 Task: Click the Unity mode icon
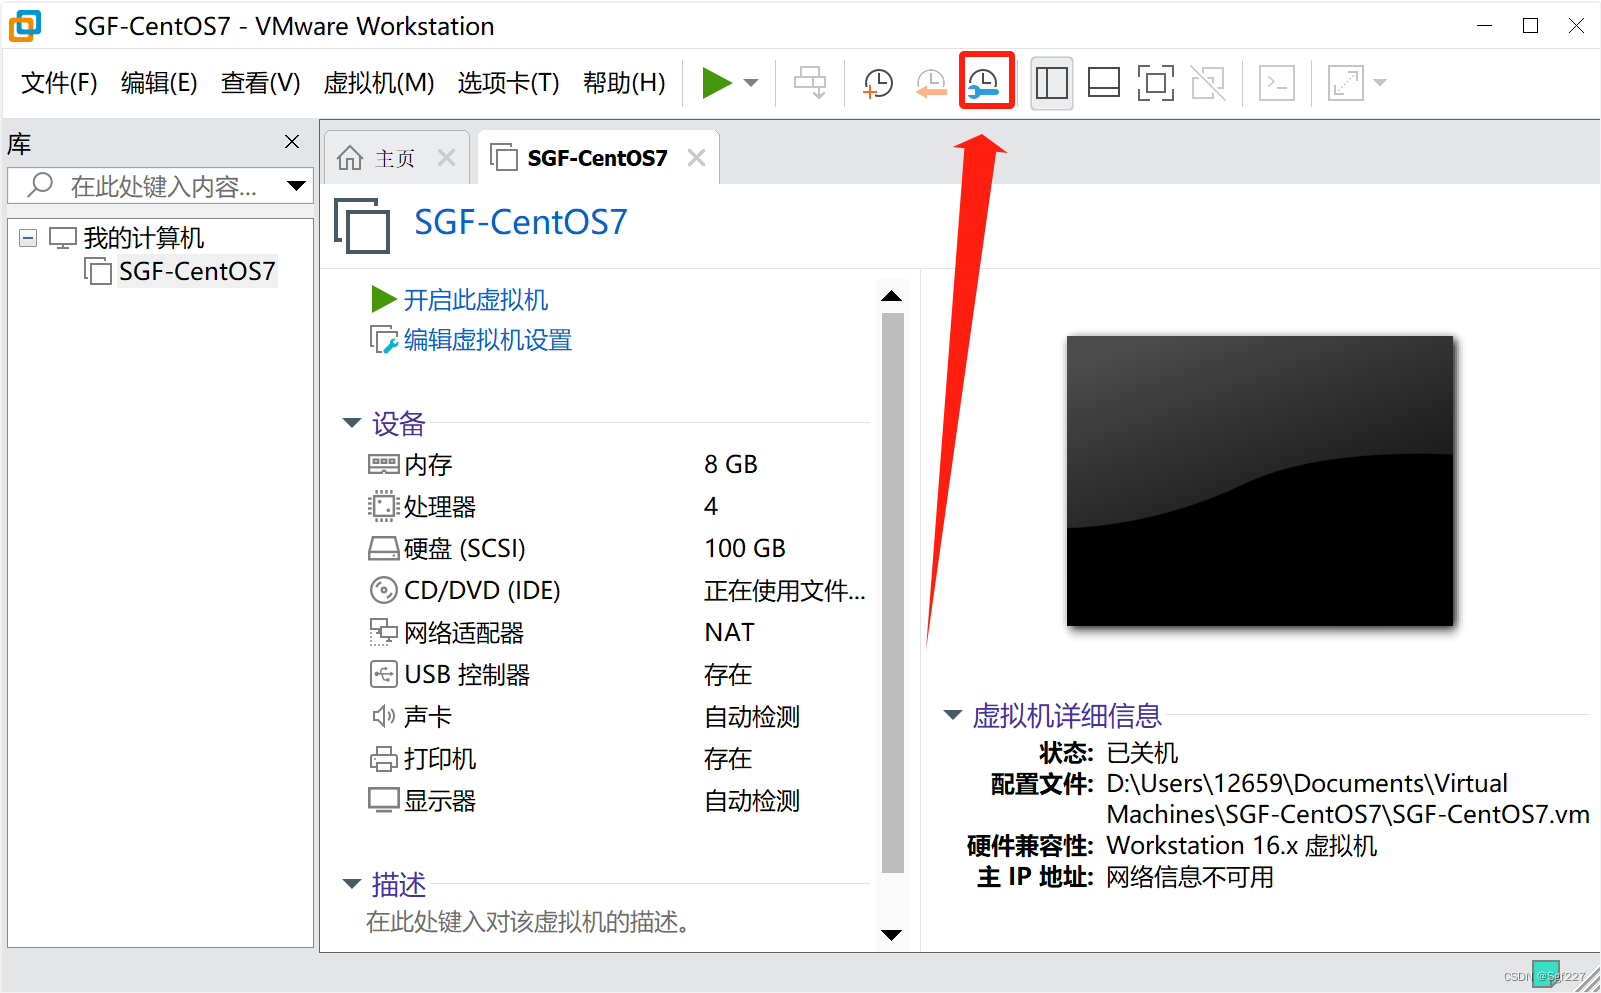[x=1208, y=83]
